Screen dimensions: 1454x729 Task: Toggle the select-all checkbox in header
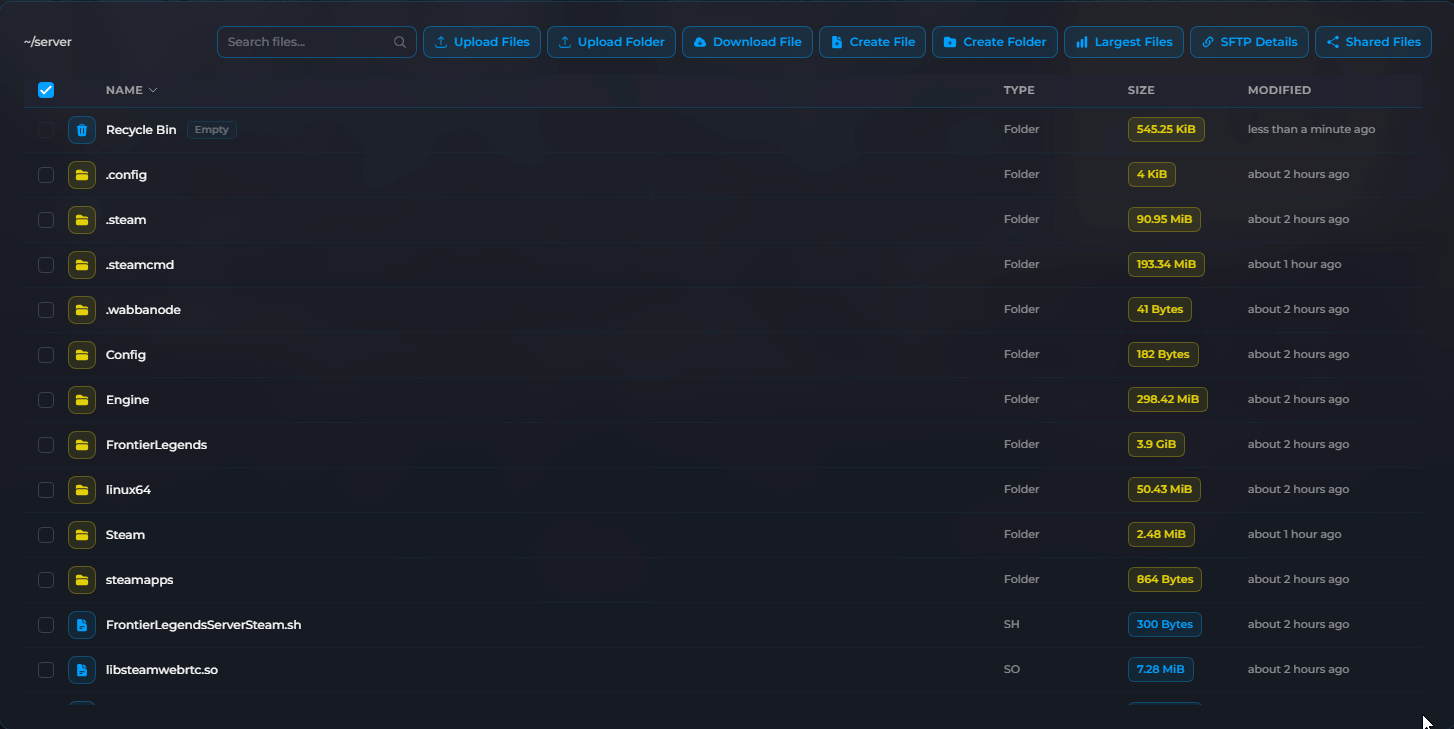click(46, 90)
